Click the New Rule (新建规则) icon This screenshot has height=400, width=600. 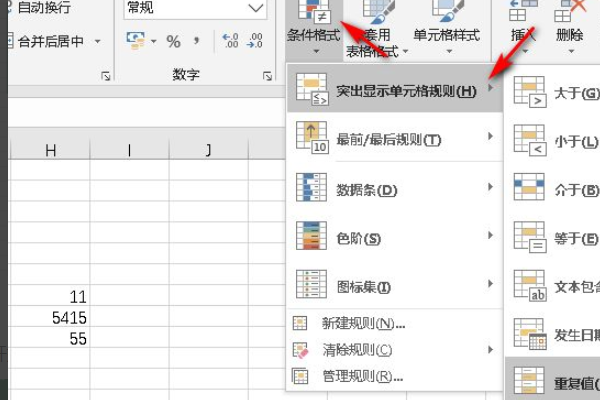pos(300,323)
